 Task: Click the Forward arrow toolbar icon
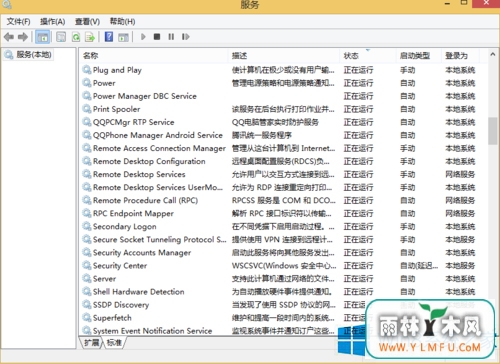(23, 37)
